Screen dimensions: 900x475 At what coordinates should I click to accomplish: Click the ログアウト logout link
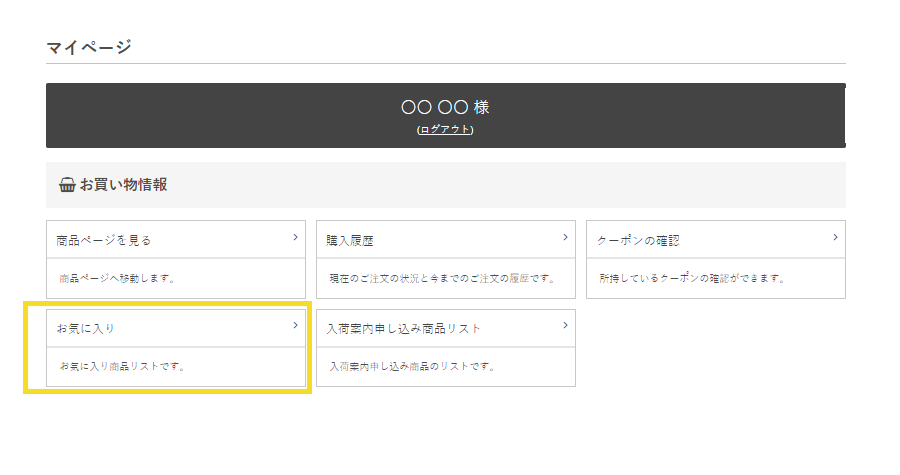(x=445, y=130)
